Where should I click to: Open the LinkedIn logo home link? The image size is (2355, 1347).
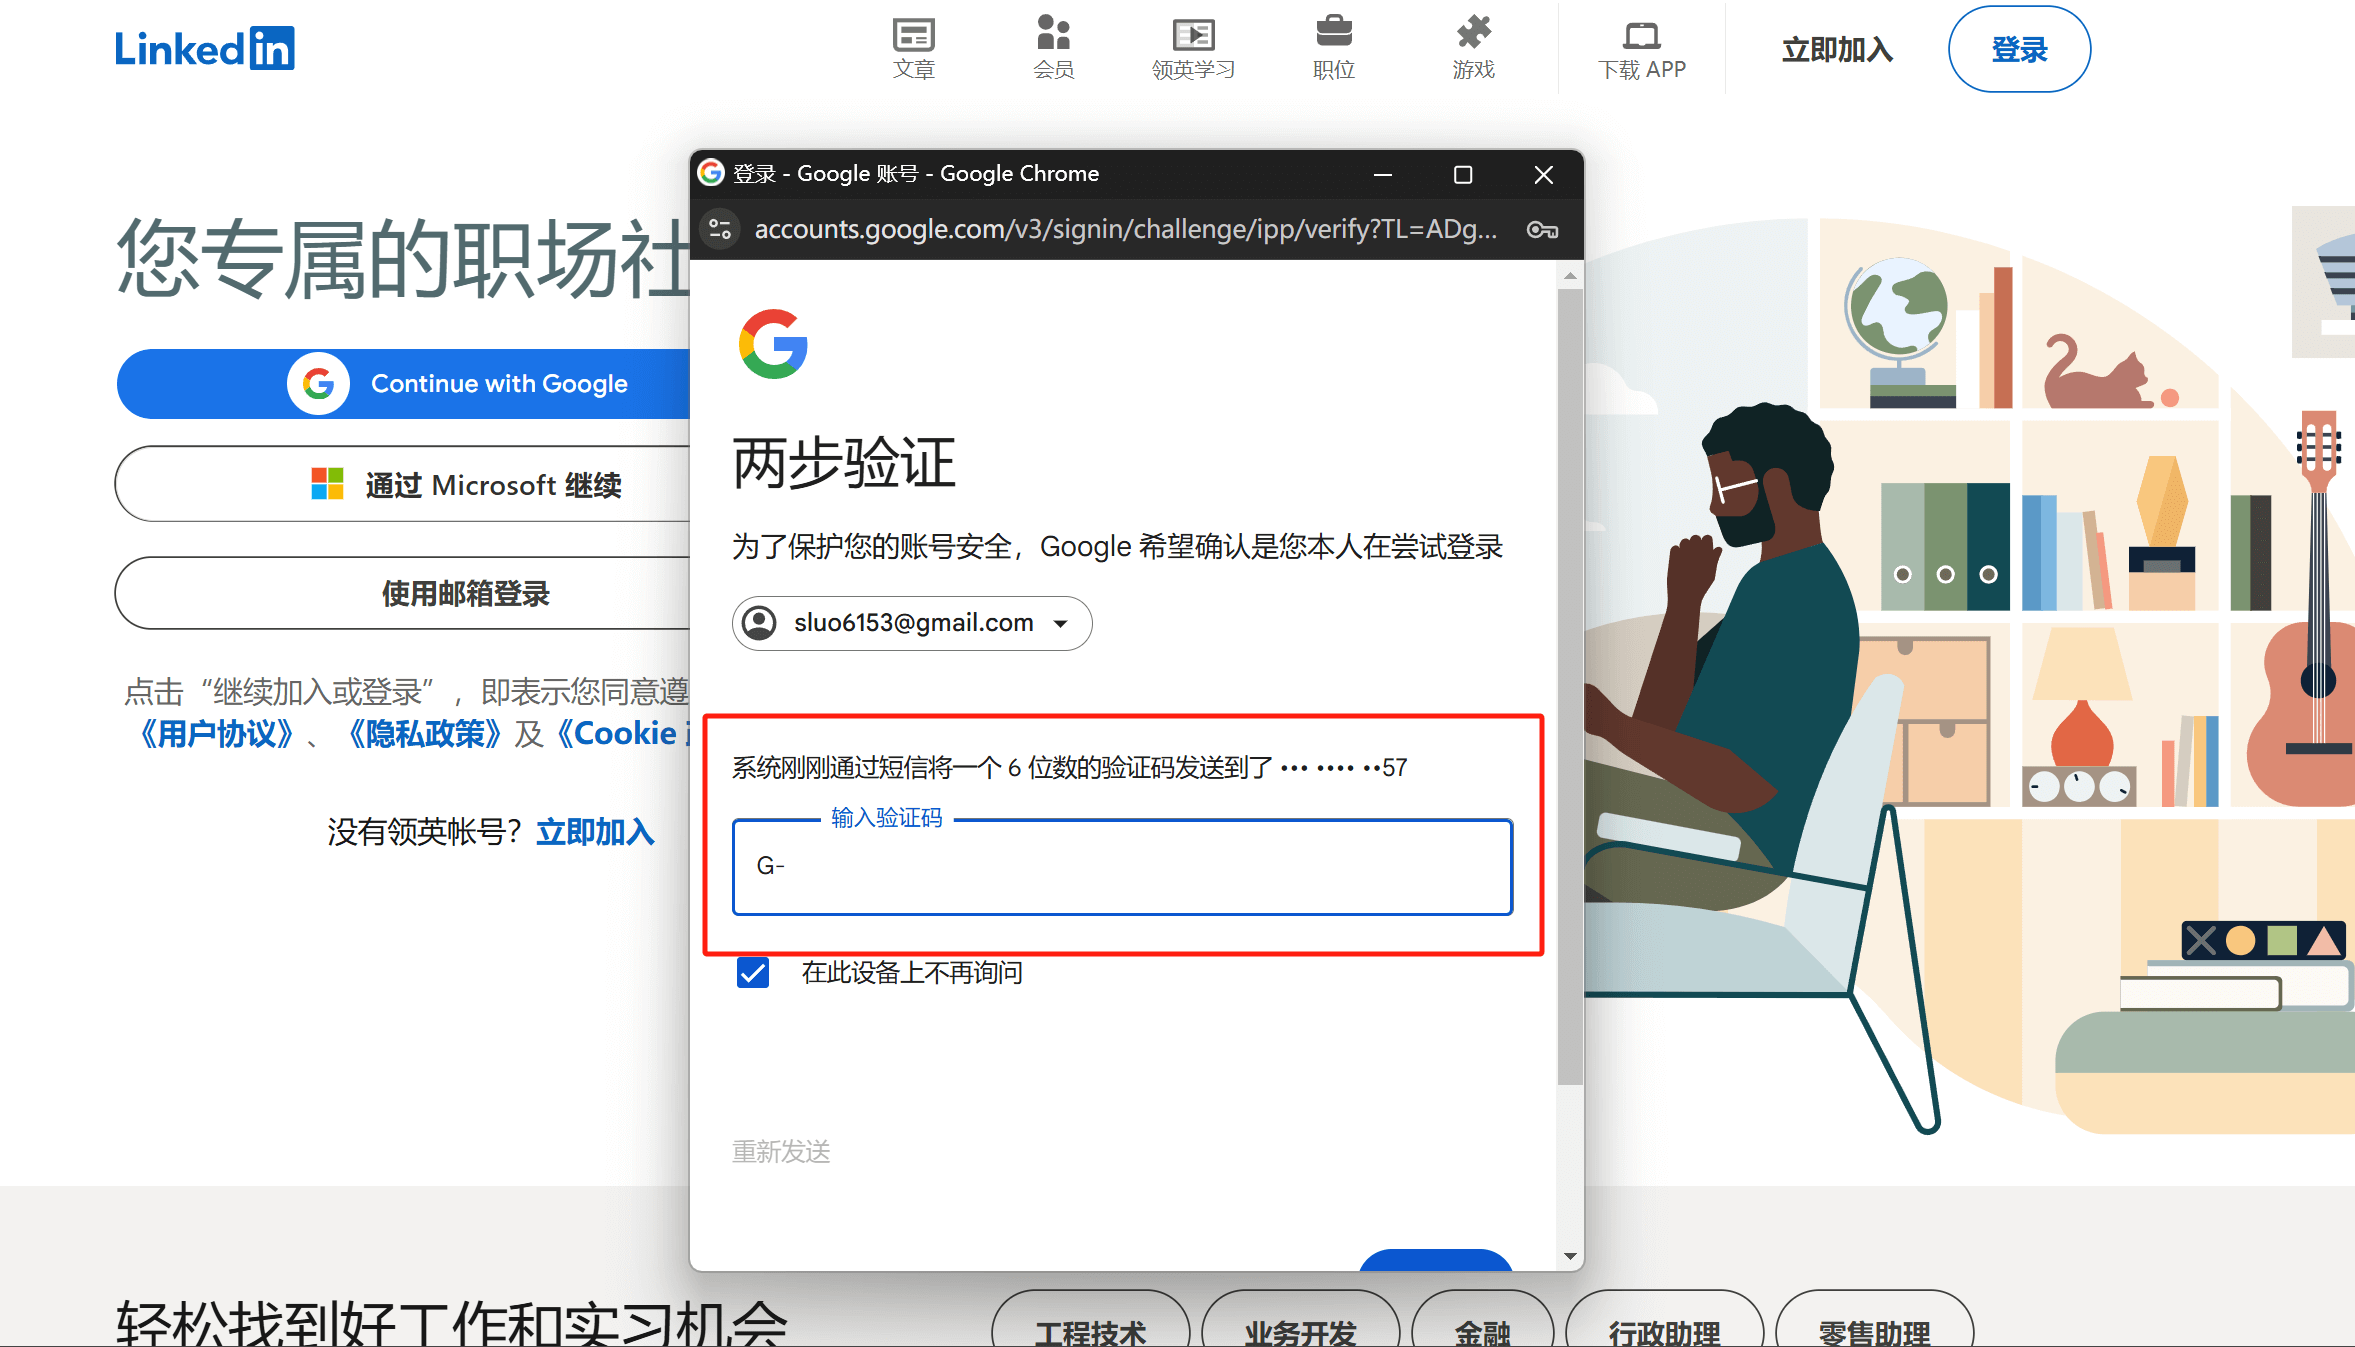pos(205,48)
